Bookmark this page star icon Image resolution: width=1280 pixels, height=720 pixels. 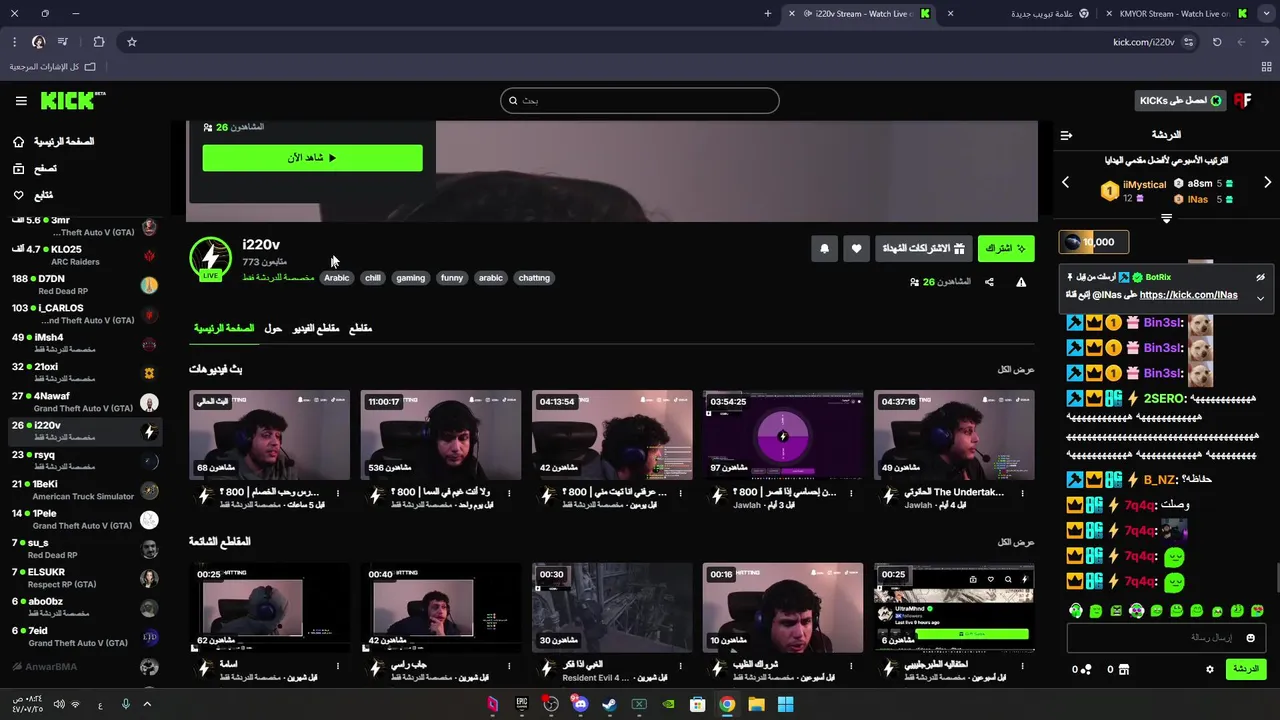point(131,42)
